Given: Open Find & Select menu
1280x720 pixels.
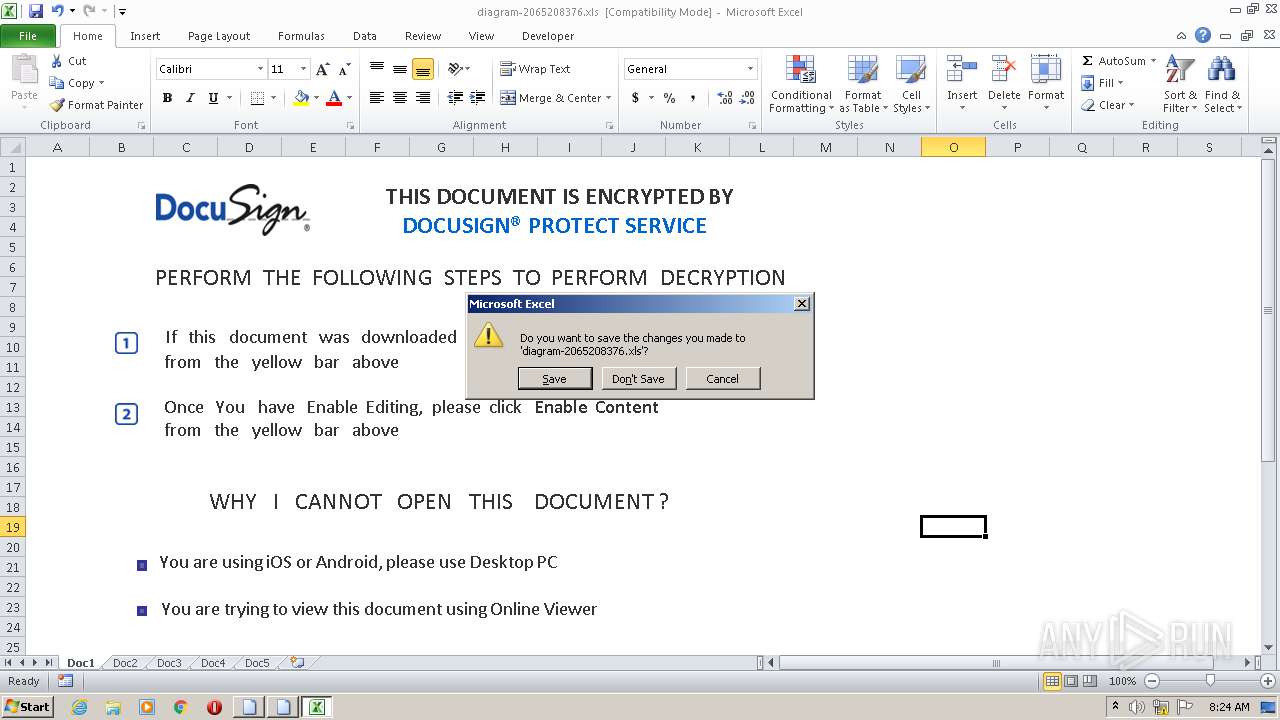Looking at the screenshot, I should (x=1222, y=84).
